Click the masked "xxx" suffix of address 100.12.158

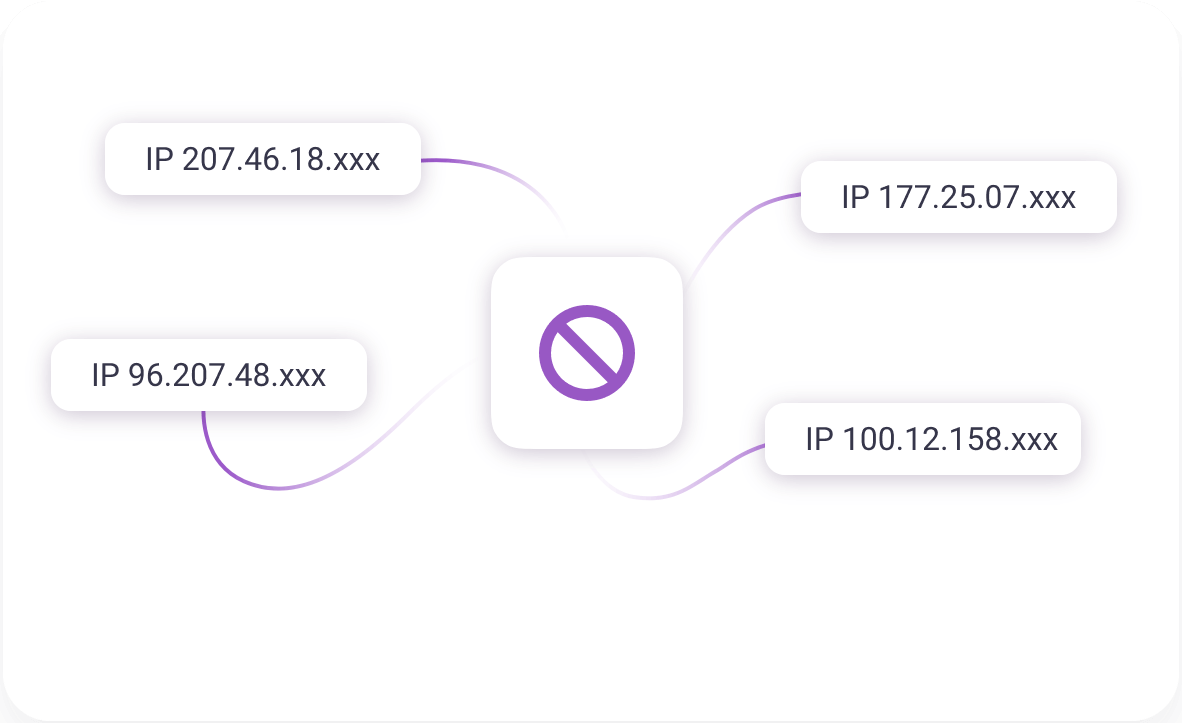tap(1034, 441)
